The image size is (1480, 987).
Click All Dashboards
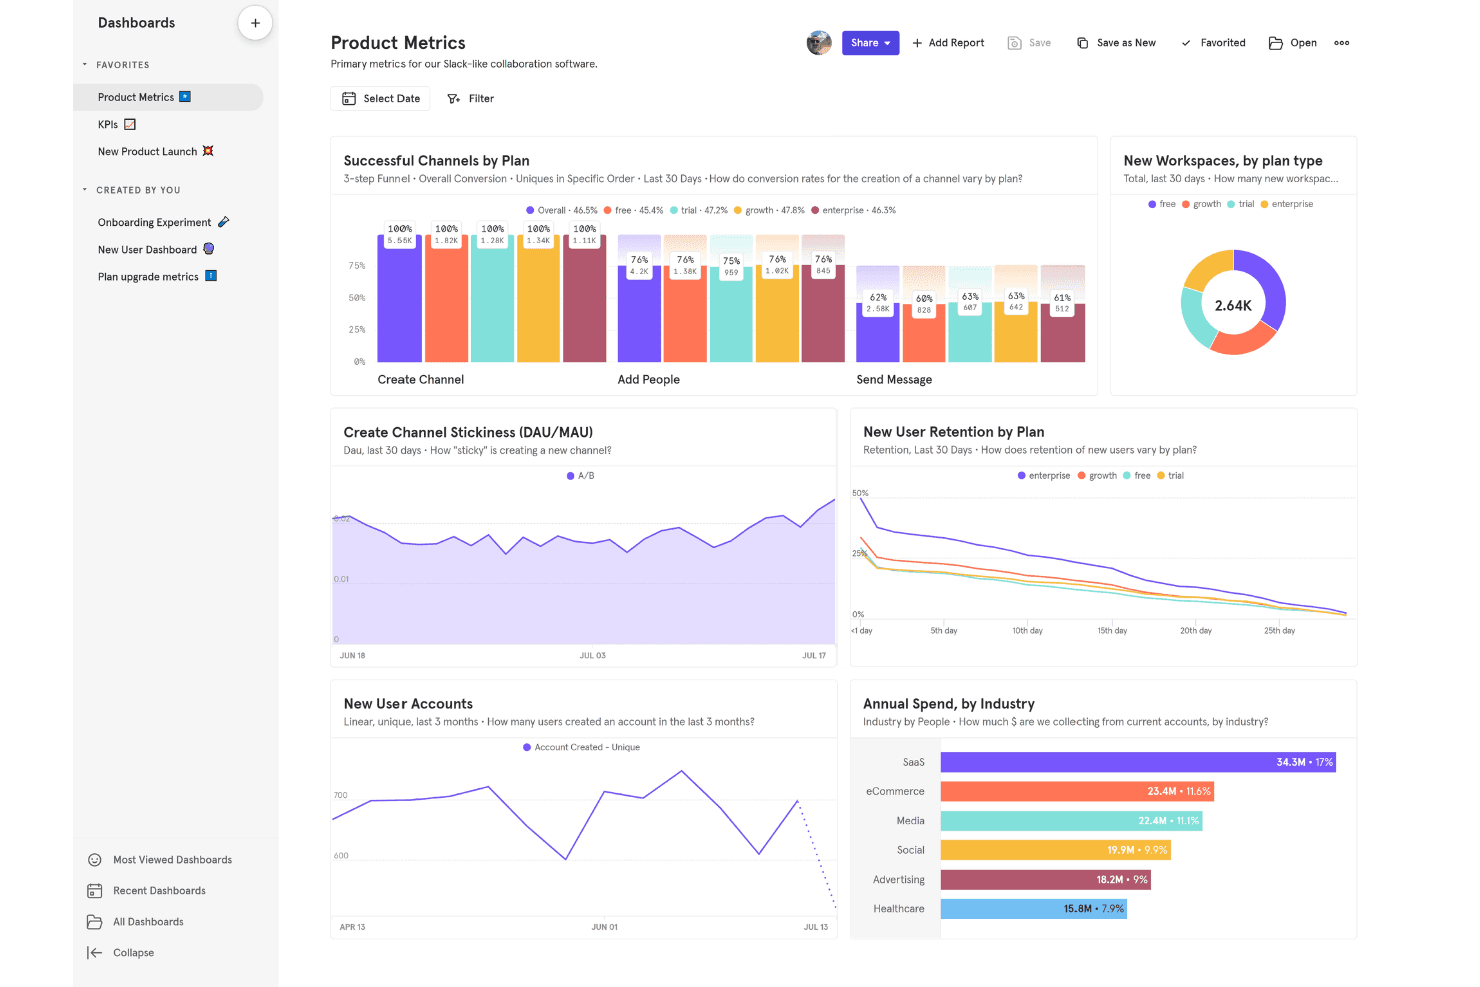[136, 922]
